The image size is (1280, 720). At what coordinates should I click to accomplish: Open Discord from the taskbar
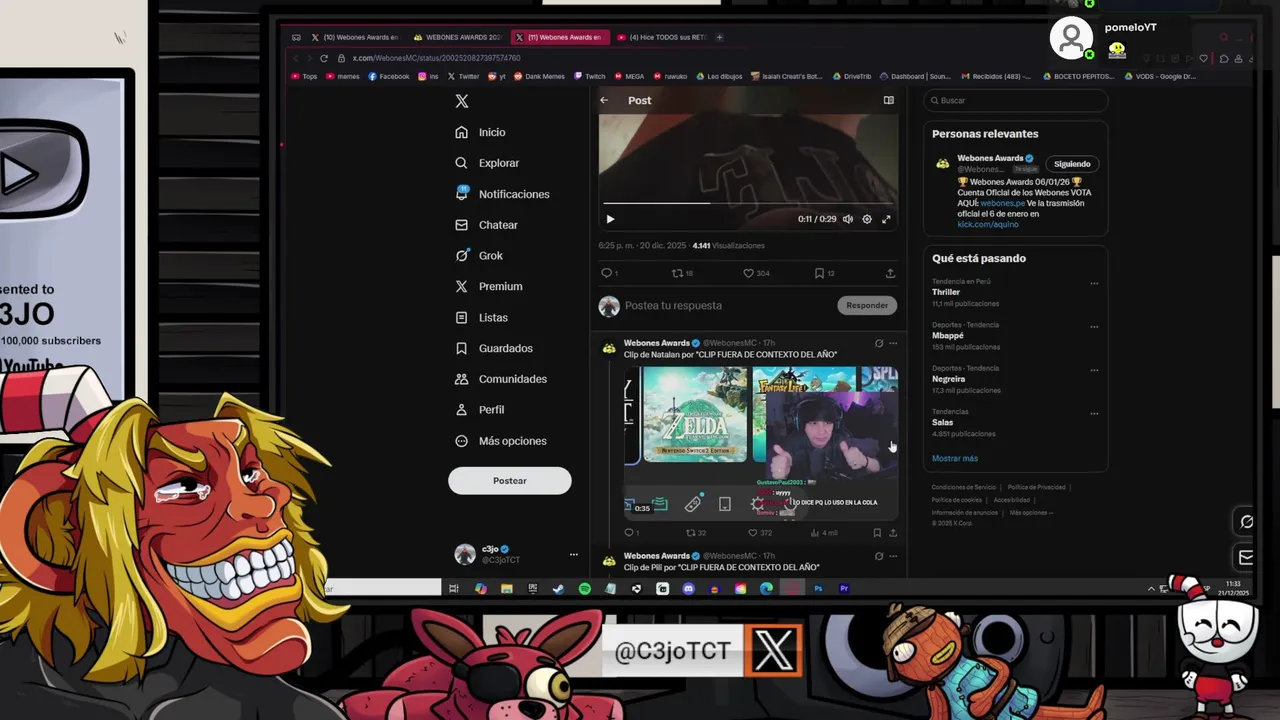click(688, 589)
